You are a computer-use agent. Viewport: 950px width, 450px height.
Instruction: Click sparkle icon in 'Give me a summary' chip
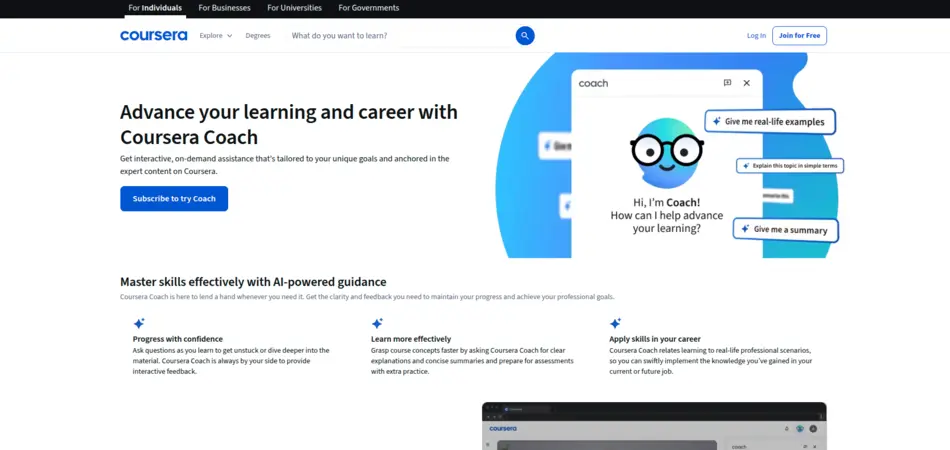pyautogui.click(x=745, y=230)
